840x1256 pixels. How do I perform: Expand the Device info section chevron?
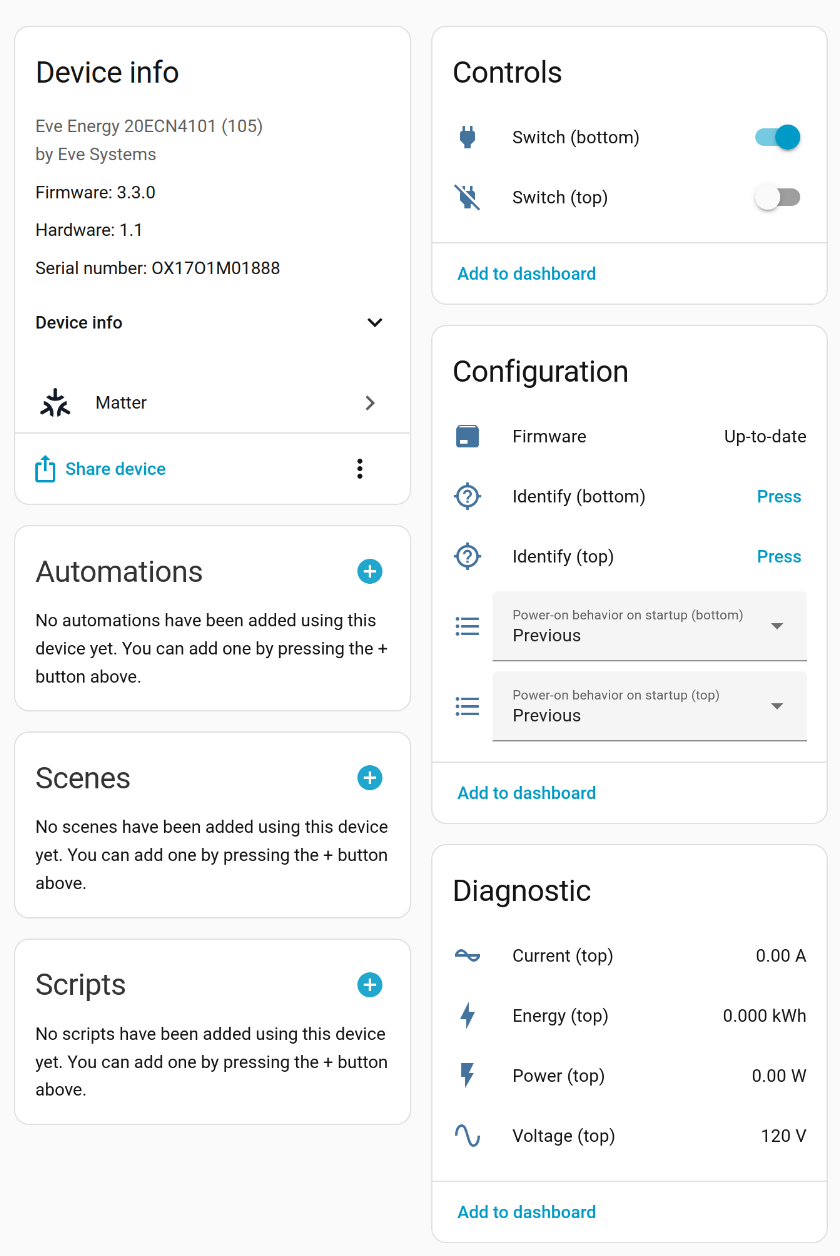point(375,323)
